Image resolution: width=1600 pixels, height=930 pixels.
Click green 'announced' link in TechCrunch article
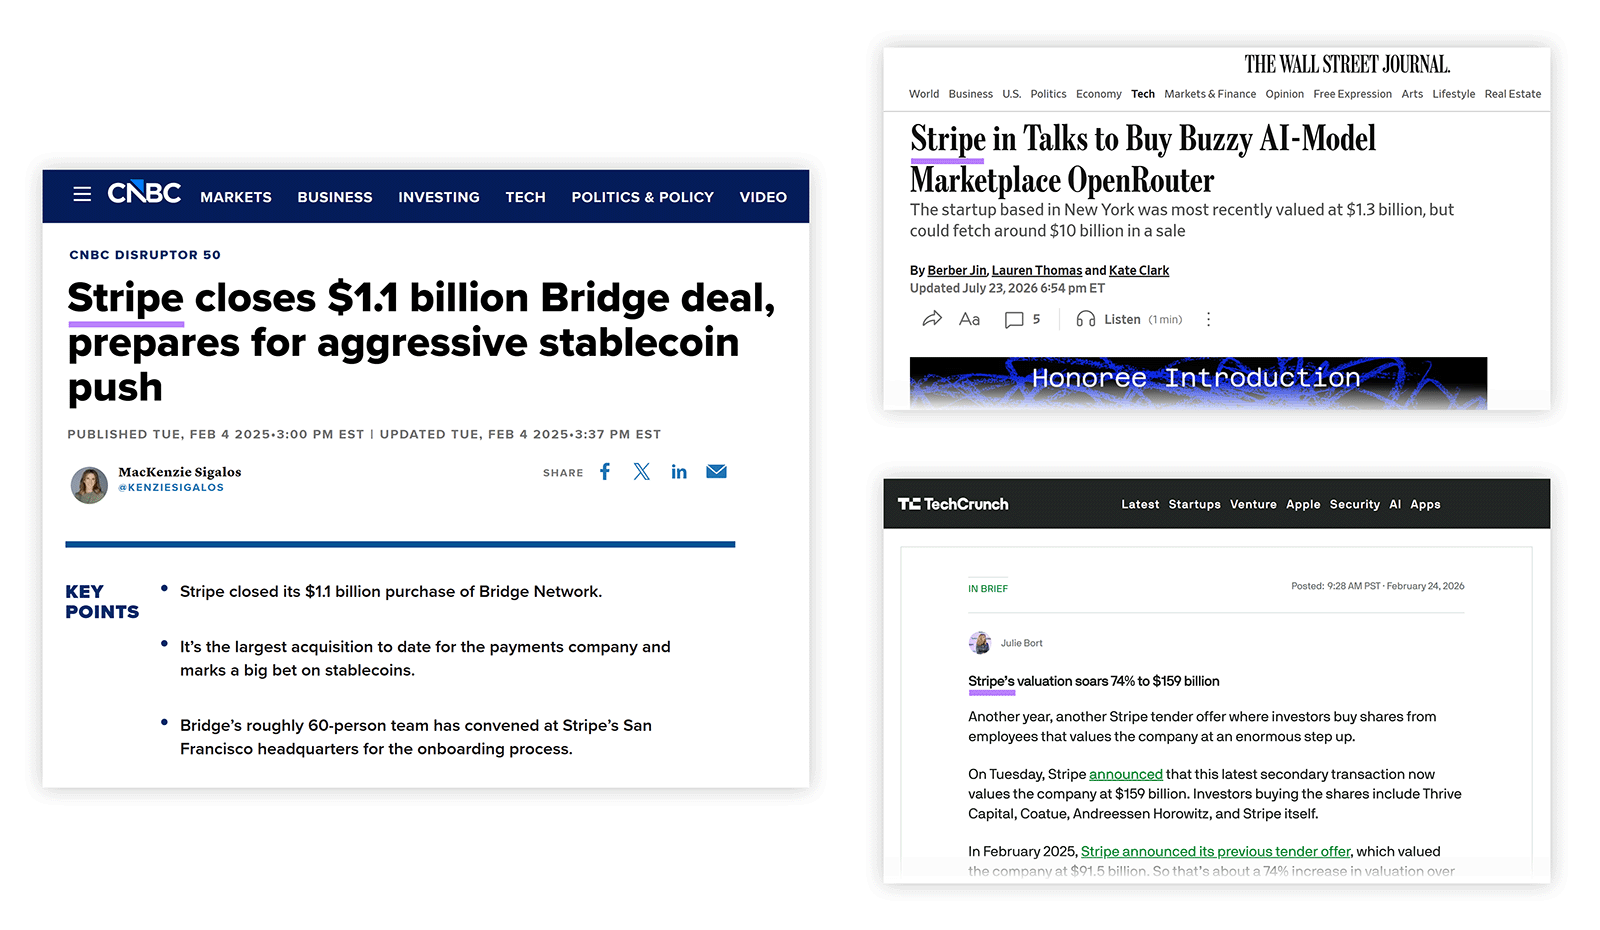point(1126,774)
